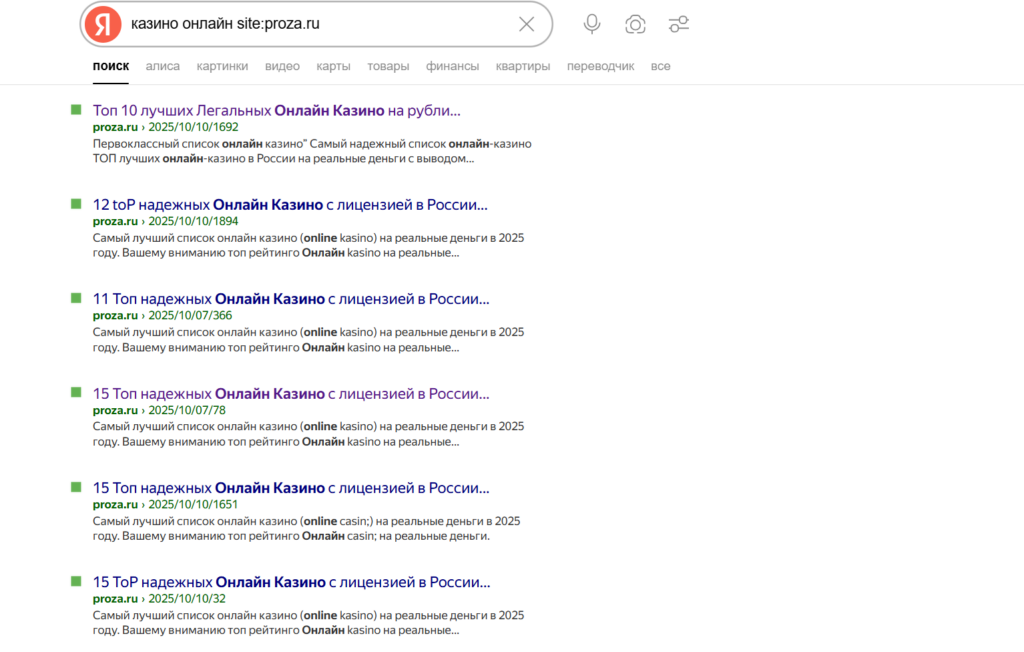
Task: Click green favicon beside result with URL 2025/10/07/78
Action: 76,392
